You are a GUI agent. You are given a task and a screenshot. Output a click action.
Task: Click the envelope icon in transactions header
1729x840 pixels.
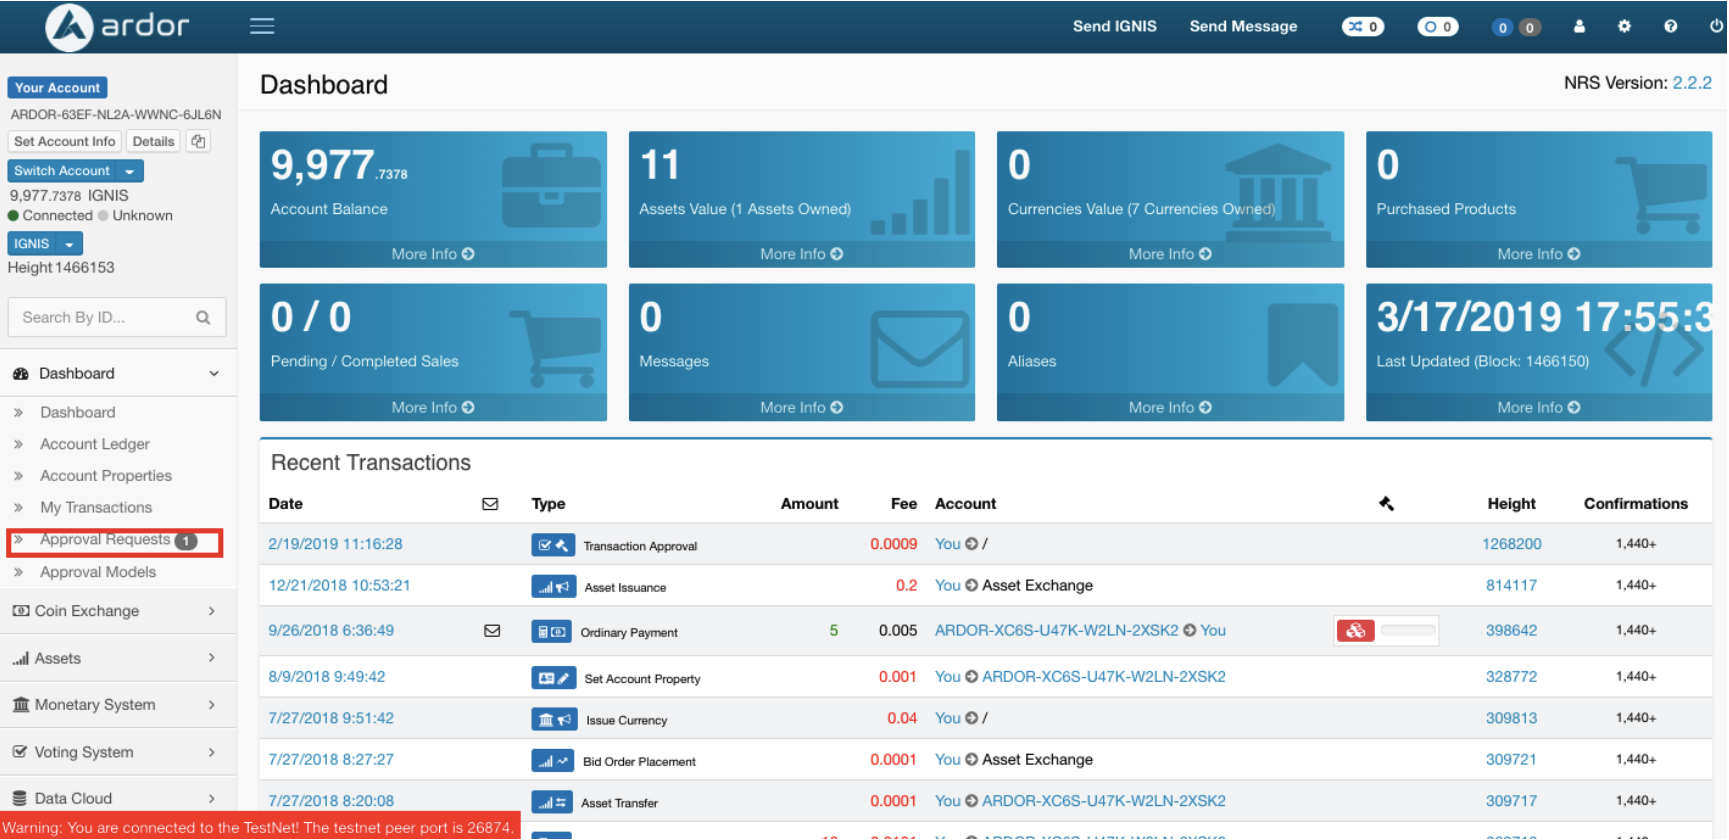pyautogui.click(x=490, y=504)
